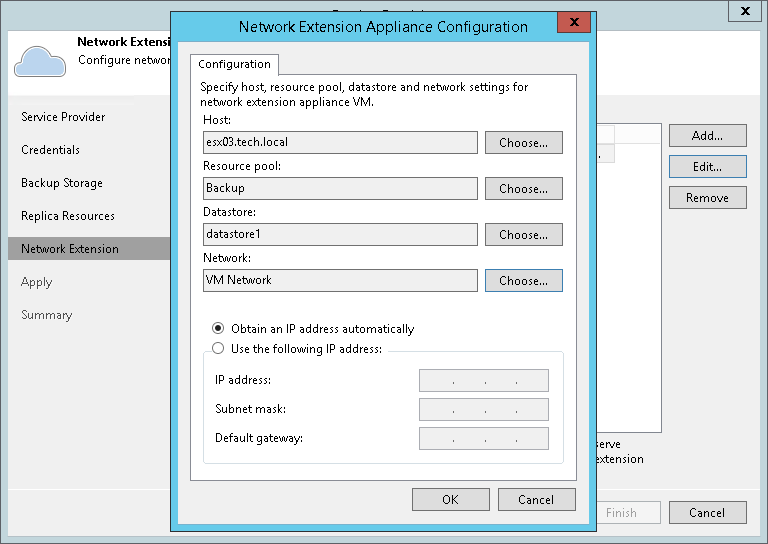
Task: Click Choose next to Datastore field
Action: 523,235
